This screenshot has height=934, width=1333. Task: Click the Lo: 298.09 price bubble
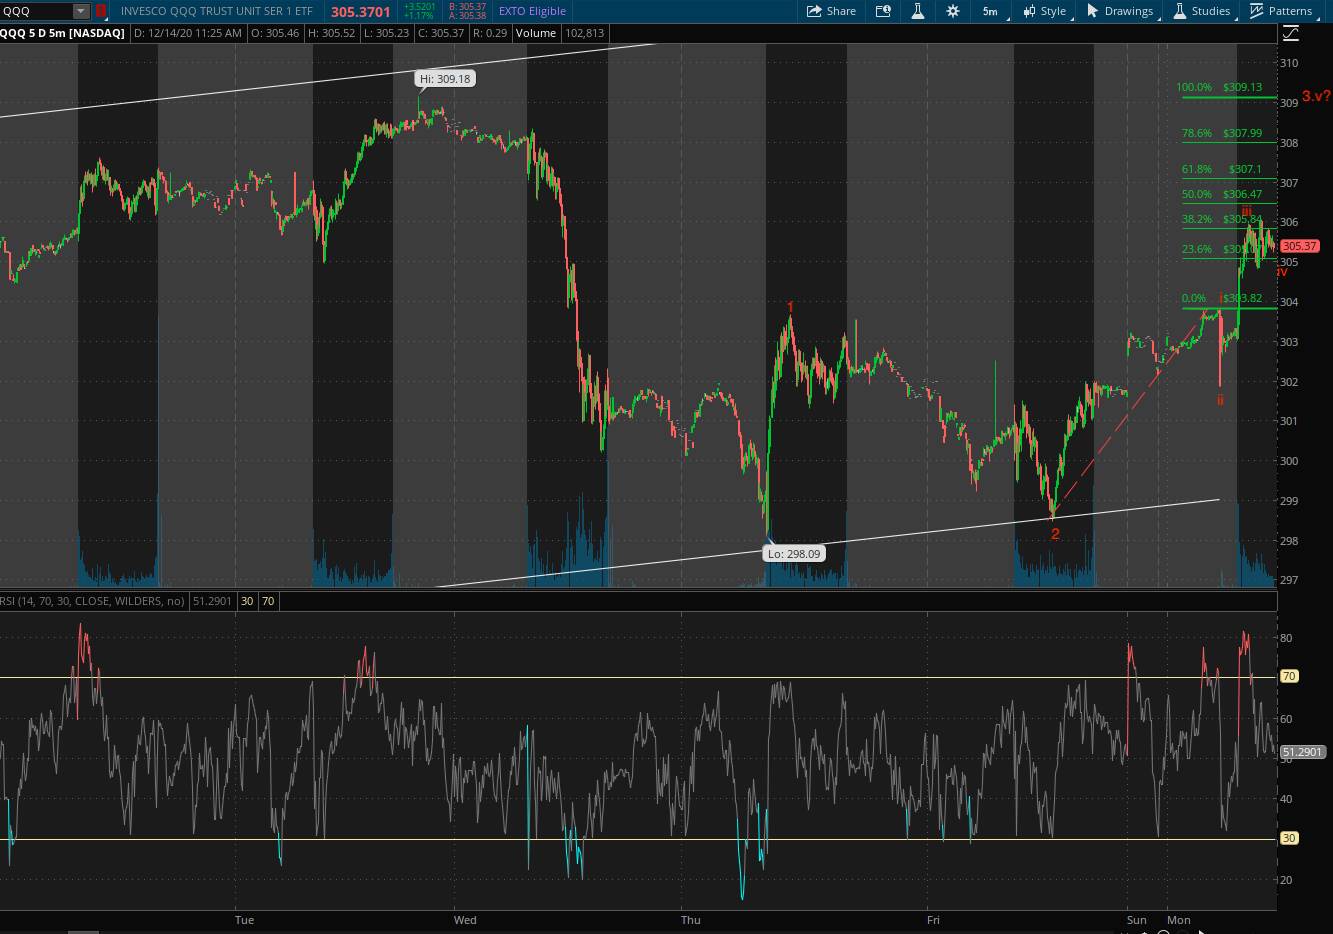pos(794,553)
